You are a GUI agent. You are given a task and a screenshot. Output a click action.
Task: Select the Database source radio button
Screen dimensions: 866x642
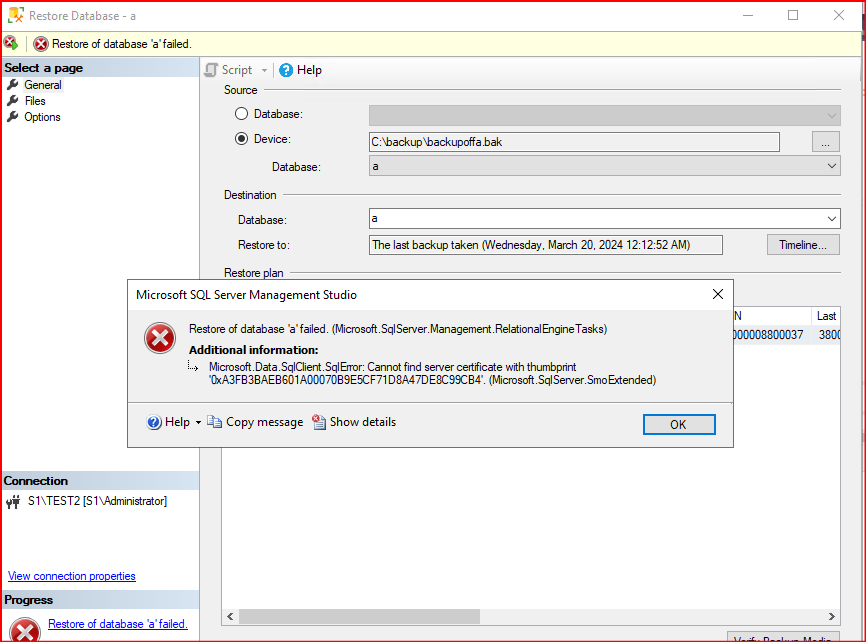point(241,114)
